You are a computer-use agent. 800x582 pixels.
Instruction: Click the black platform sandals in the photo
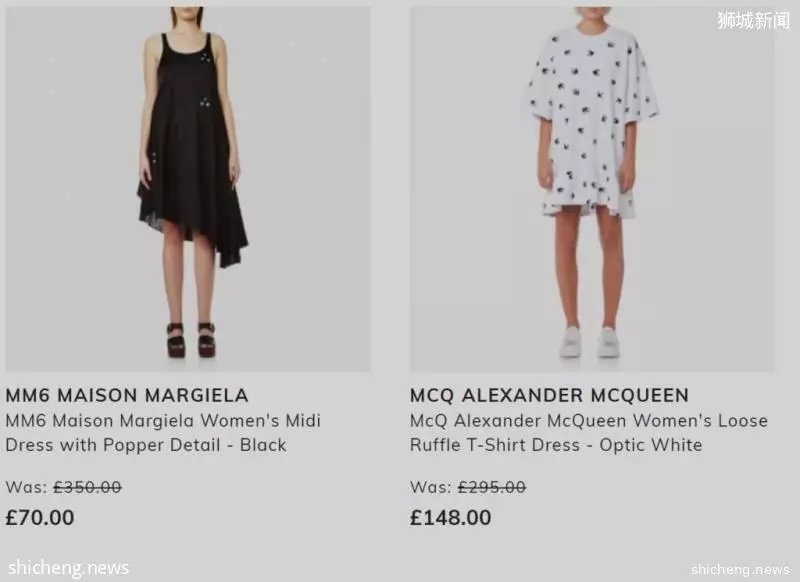(x=191, y=340)
